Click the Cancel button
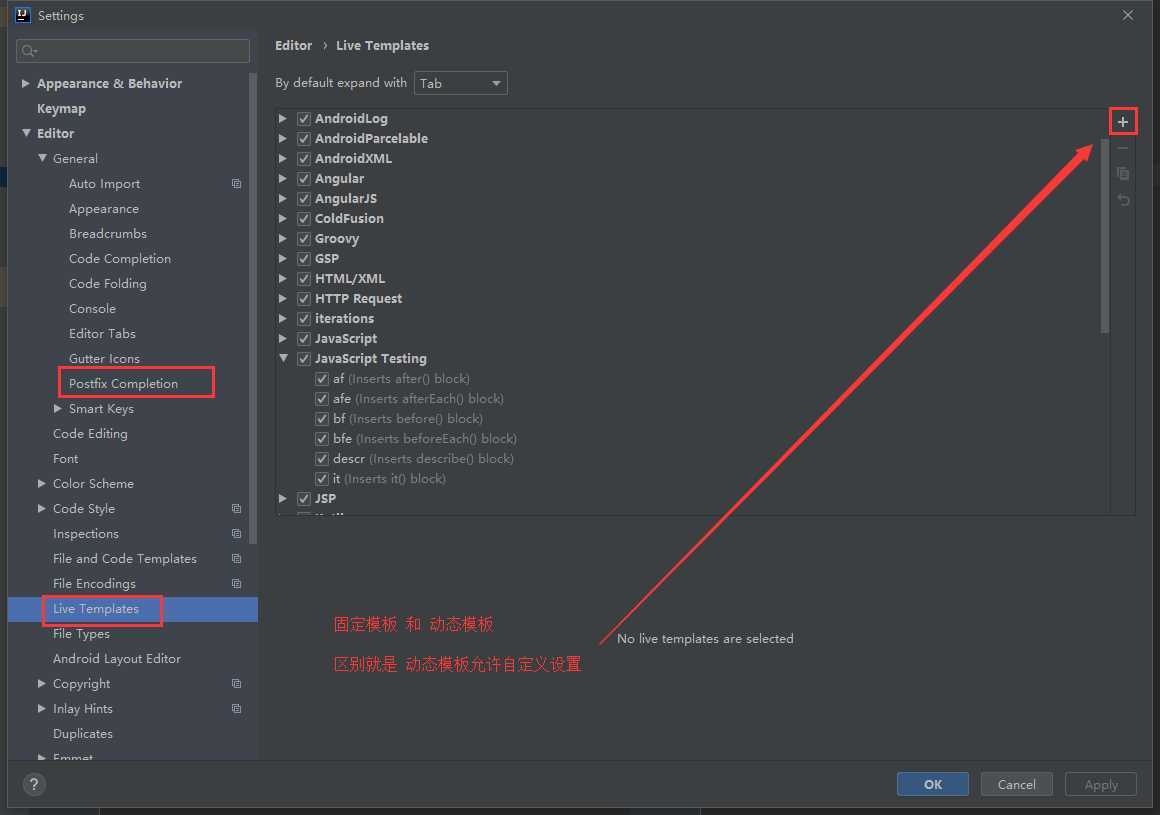Image resolution: width=1160 pixels, height=815 pixels. (x=1016, y=784)
